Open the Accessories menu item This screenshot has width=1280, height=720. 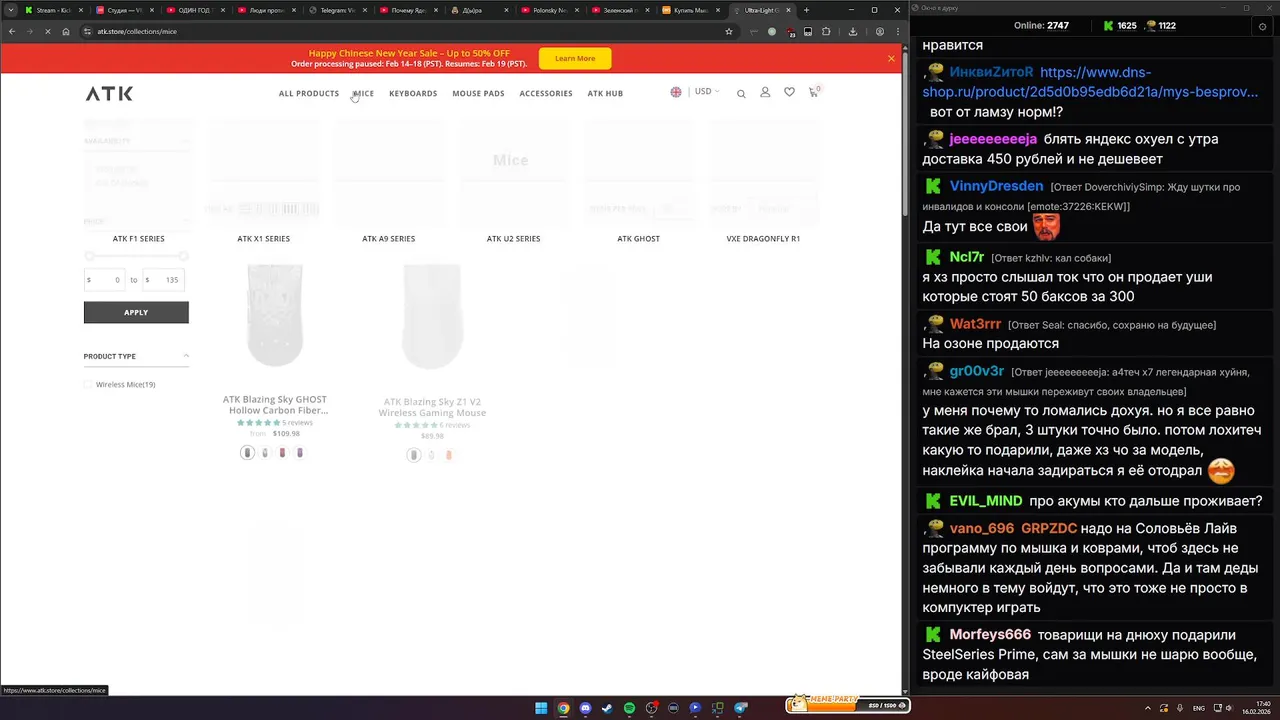click(546, 93)
